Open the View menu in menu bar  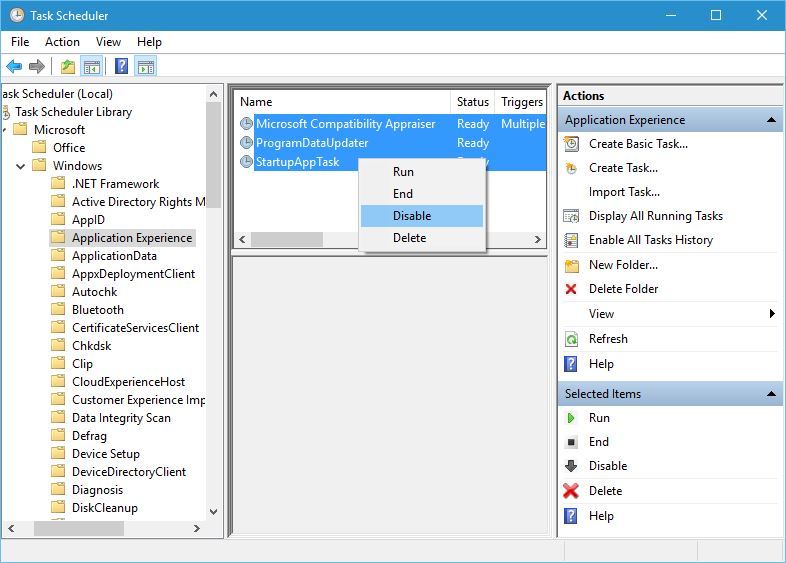click(x=108, y=42)
